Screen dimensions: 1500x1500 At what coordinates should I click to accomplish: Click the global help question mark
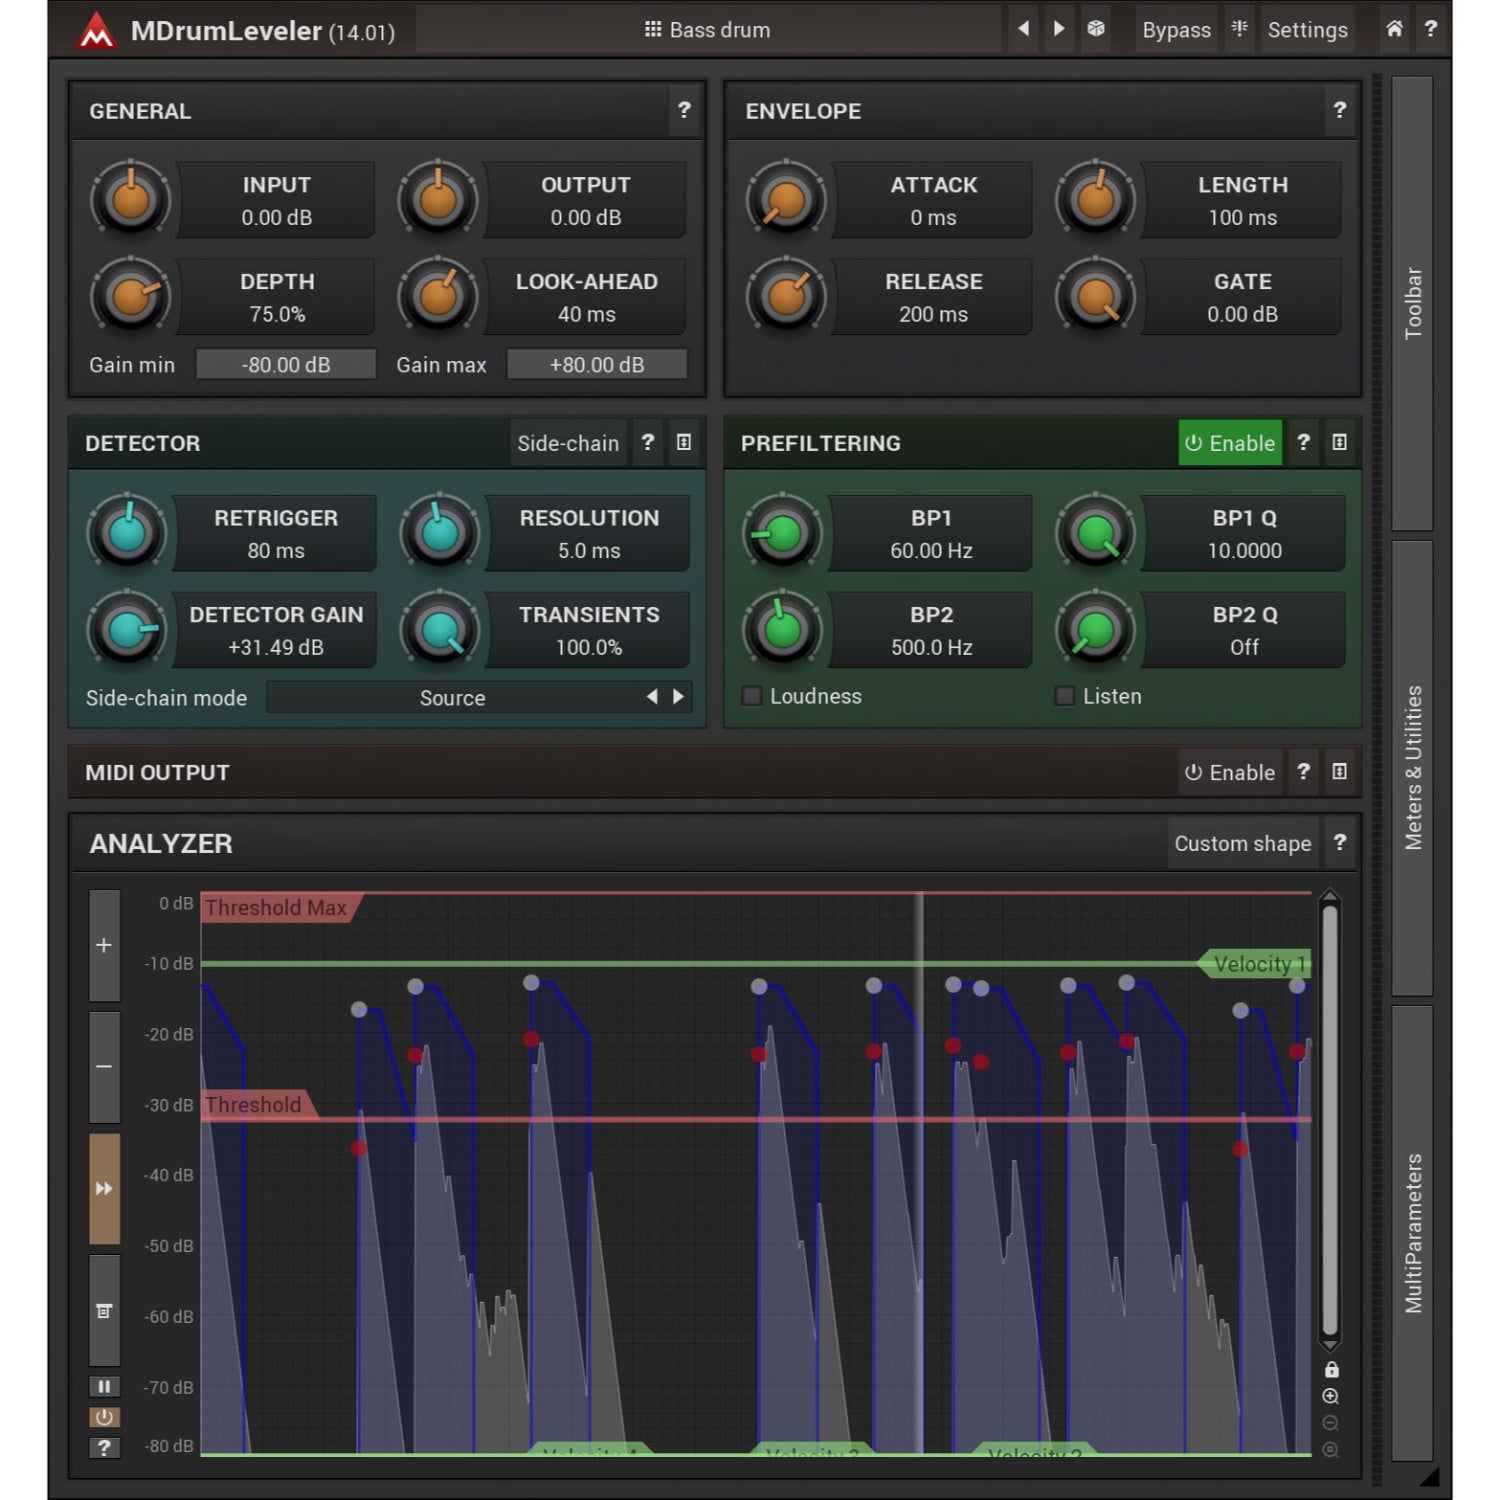coord(1431,29)
